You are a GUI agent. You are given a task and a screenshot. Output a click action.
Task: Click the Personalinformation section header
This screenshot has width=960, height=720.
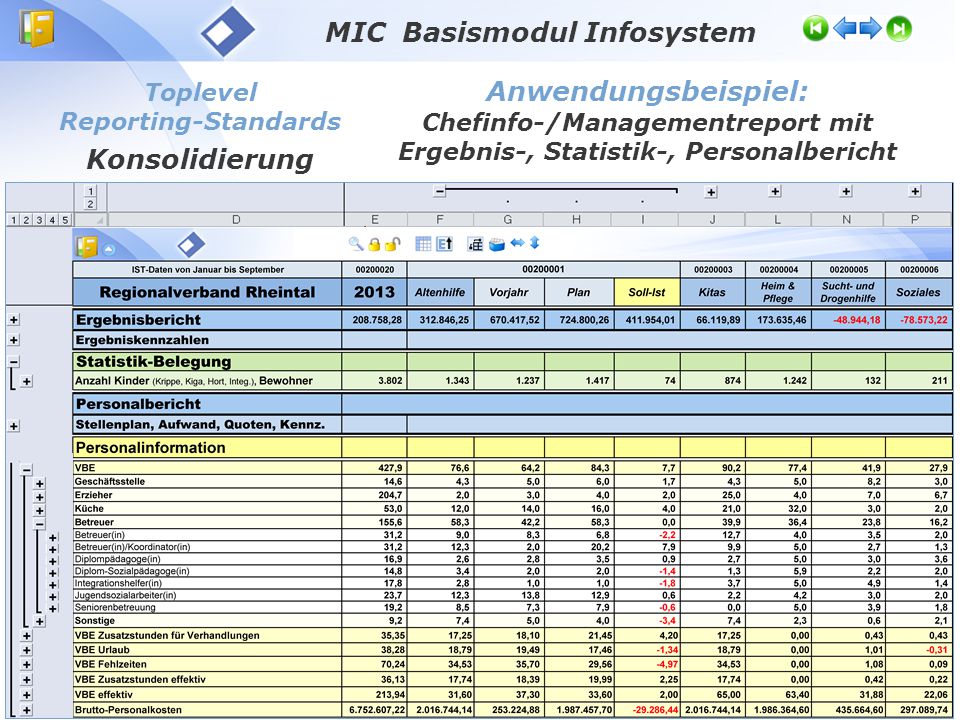207,448
